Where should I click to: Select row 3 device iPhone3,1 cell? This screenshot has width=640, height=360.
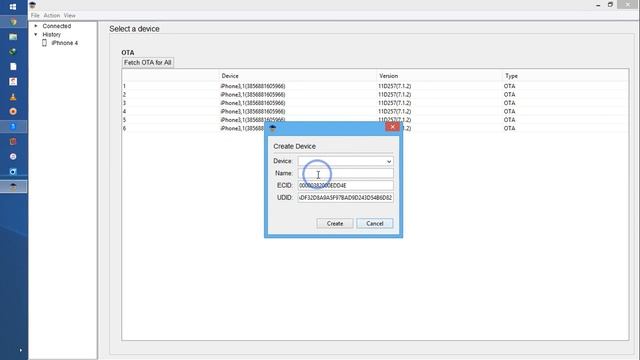pos(253,103)
